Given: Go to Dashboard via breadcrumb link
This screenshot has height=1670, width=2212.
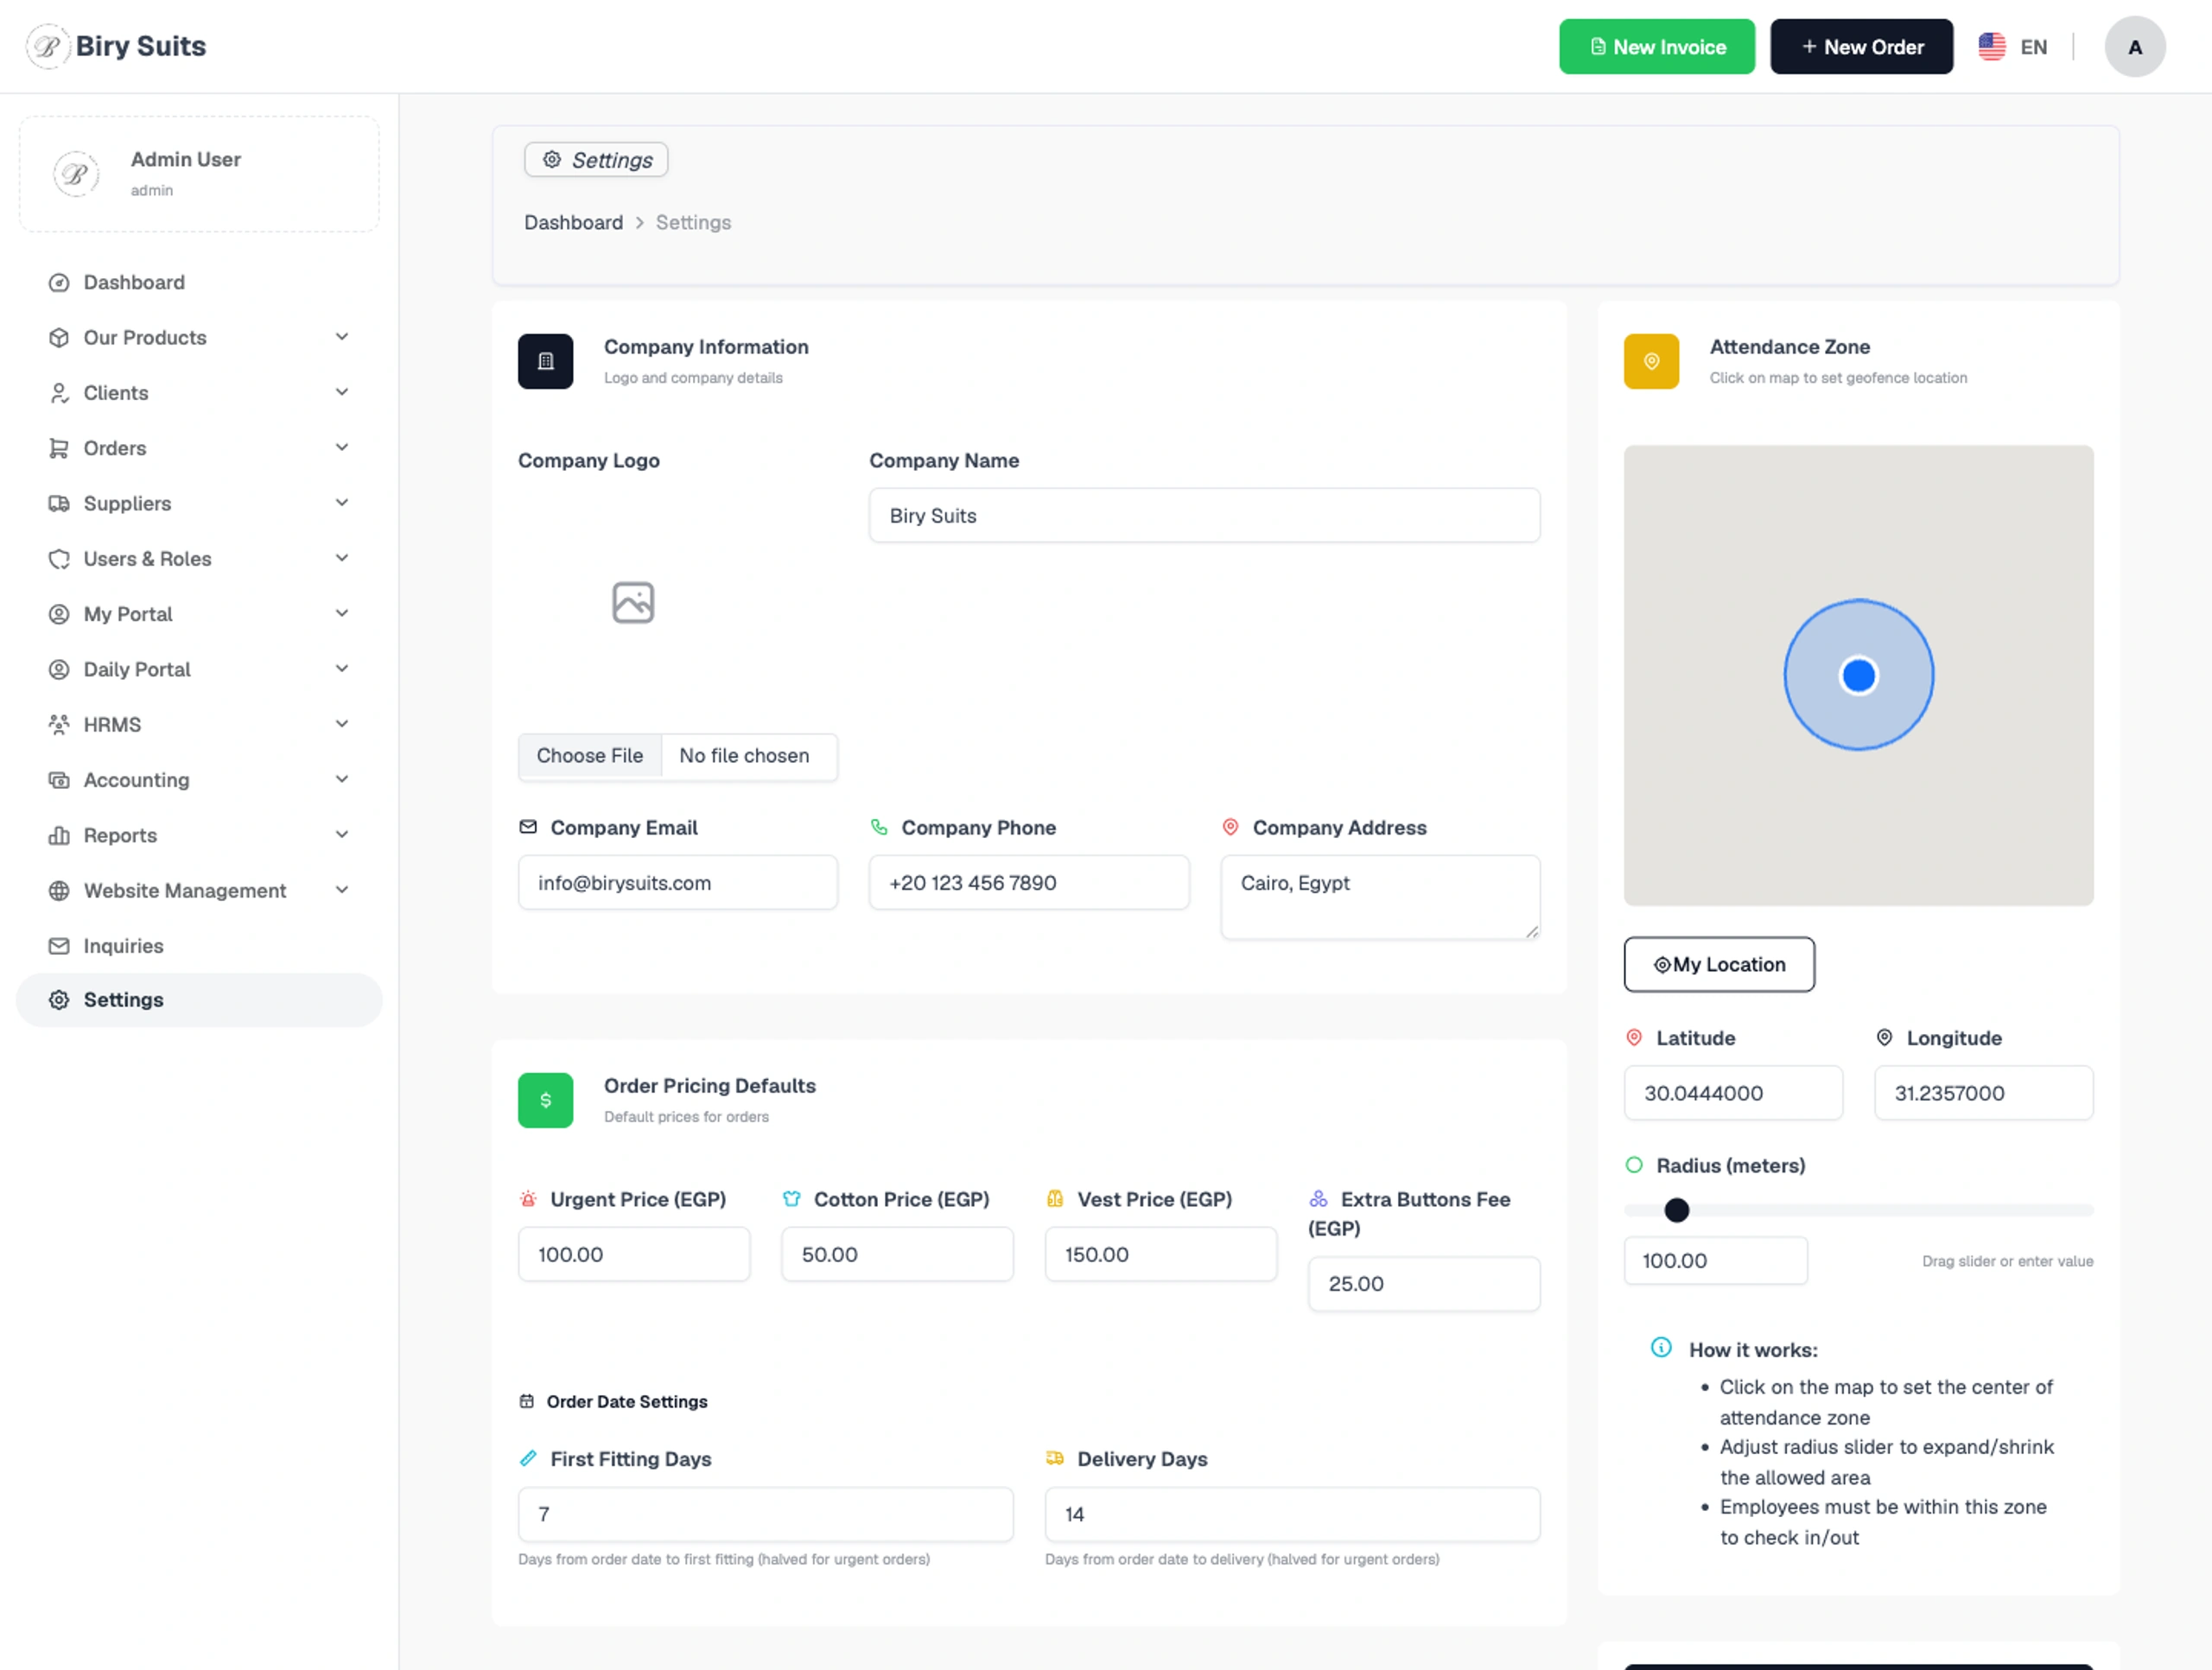Looking at the screenshot, I should coord(573,223).
